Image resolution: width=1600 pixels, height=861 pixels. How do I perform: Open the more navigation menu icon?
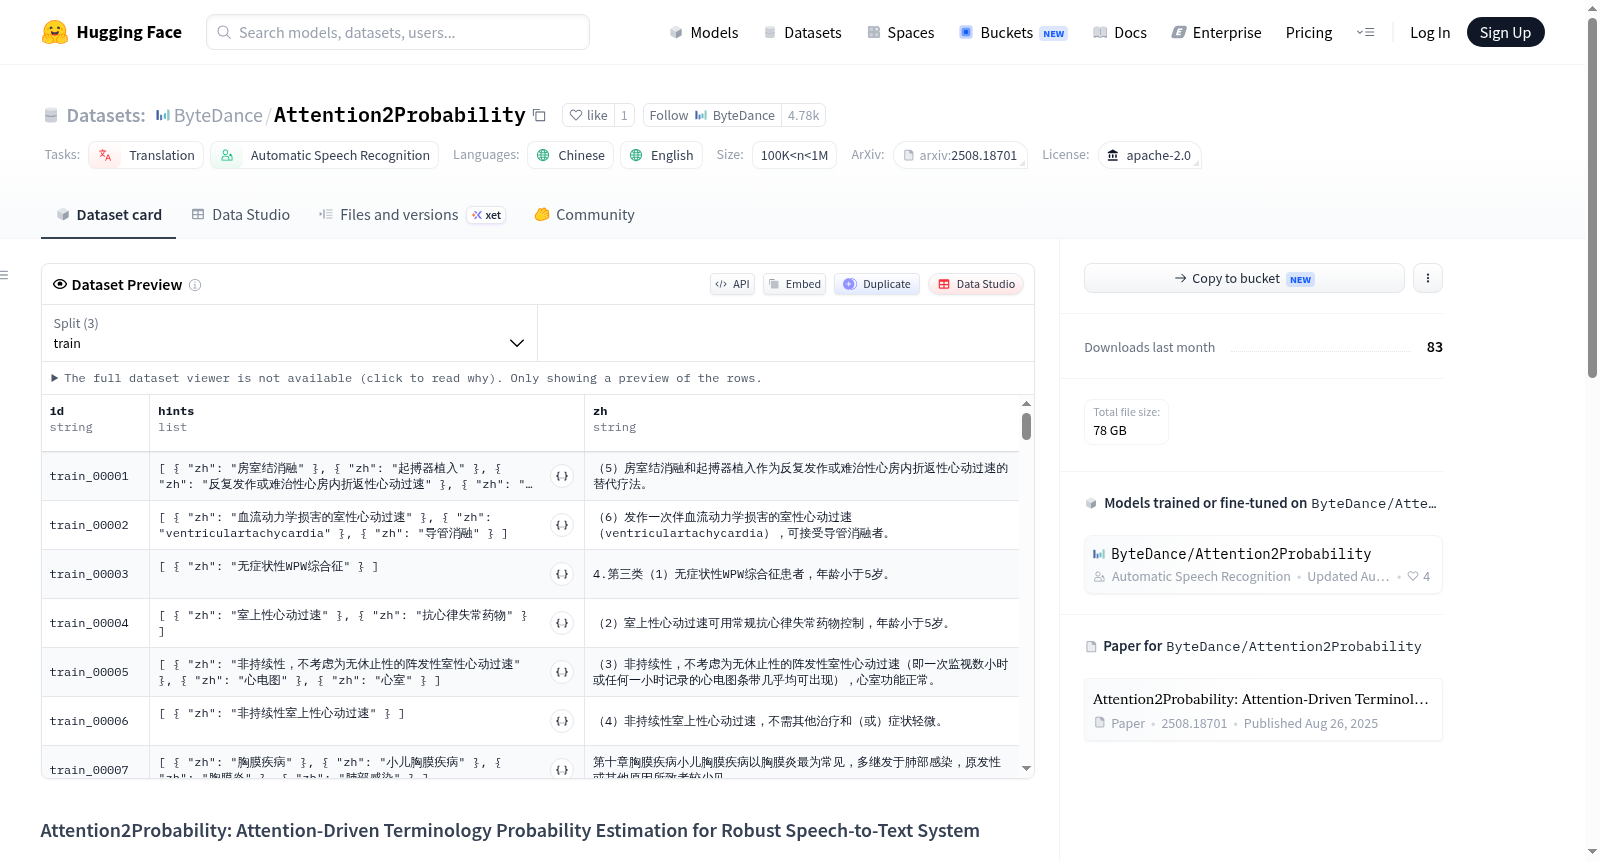point(1365,32)
